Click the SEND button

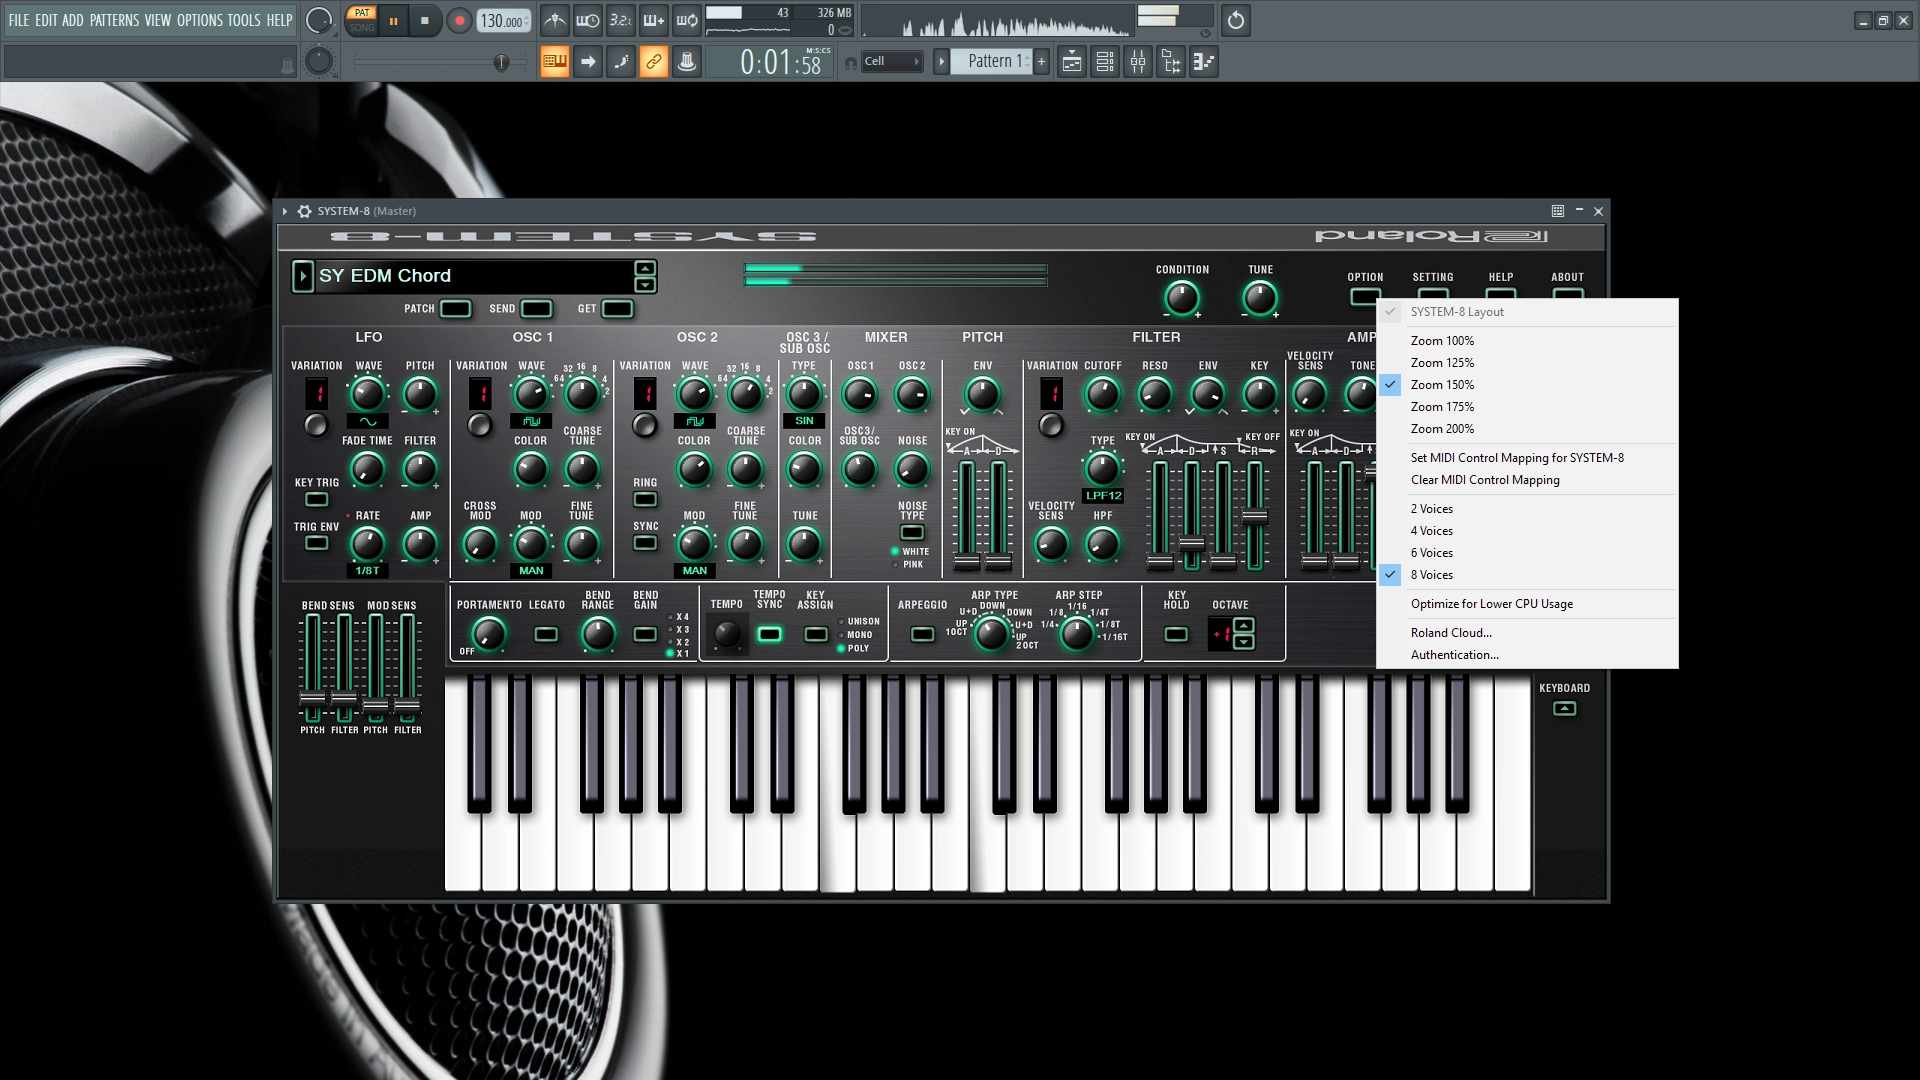(536, 308)
